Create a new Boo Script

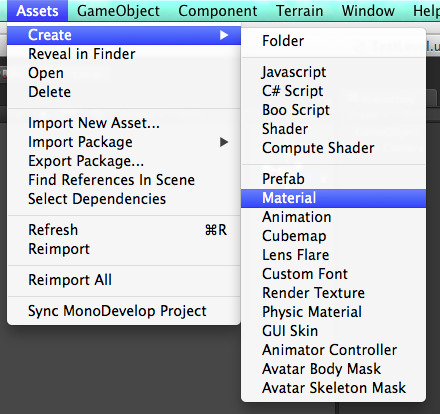click(x=333, y=110)
